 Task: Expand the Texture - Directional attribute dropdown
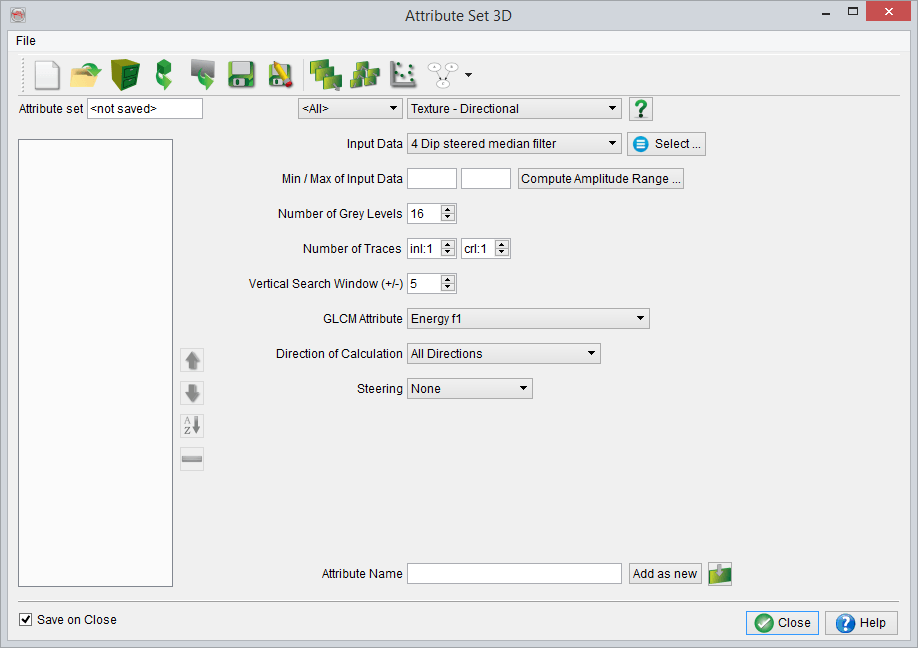[x=515, y=109]
